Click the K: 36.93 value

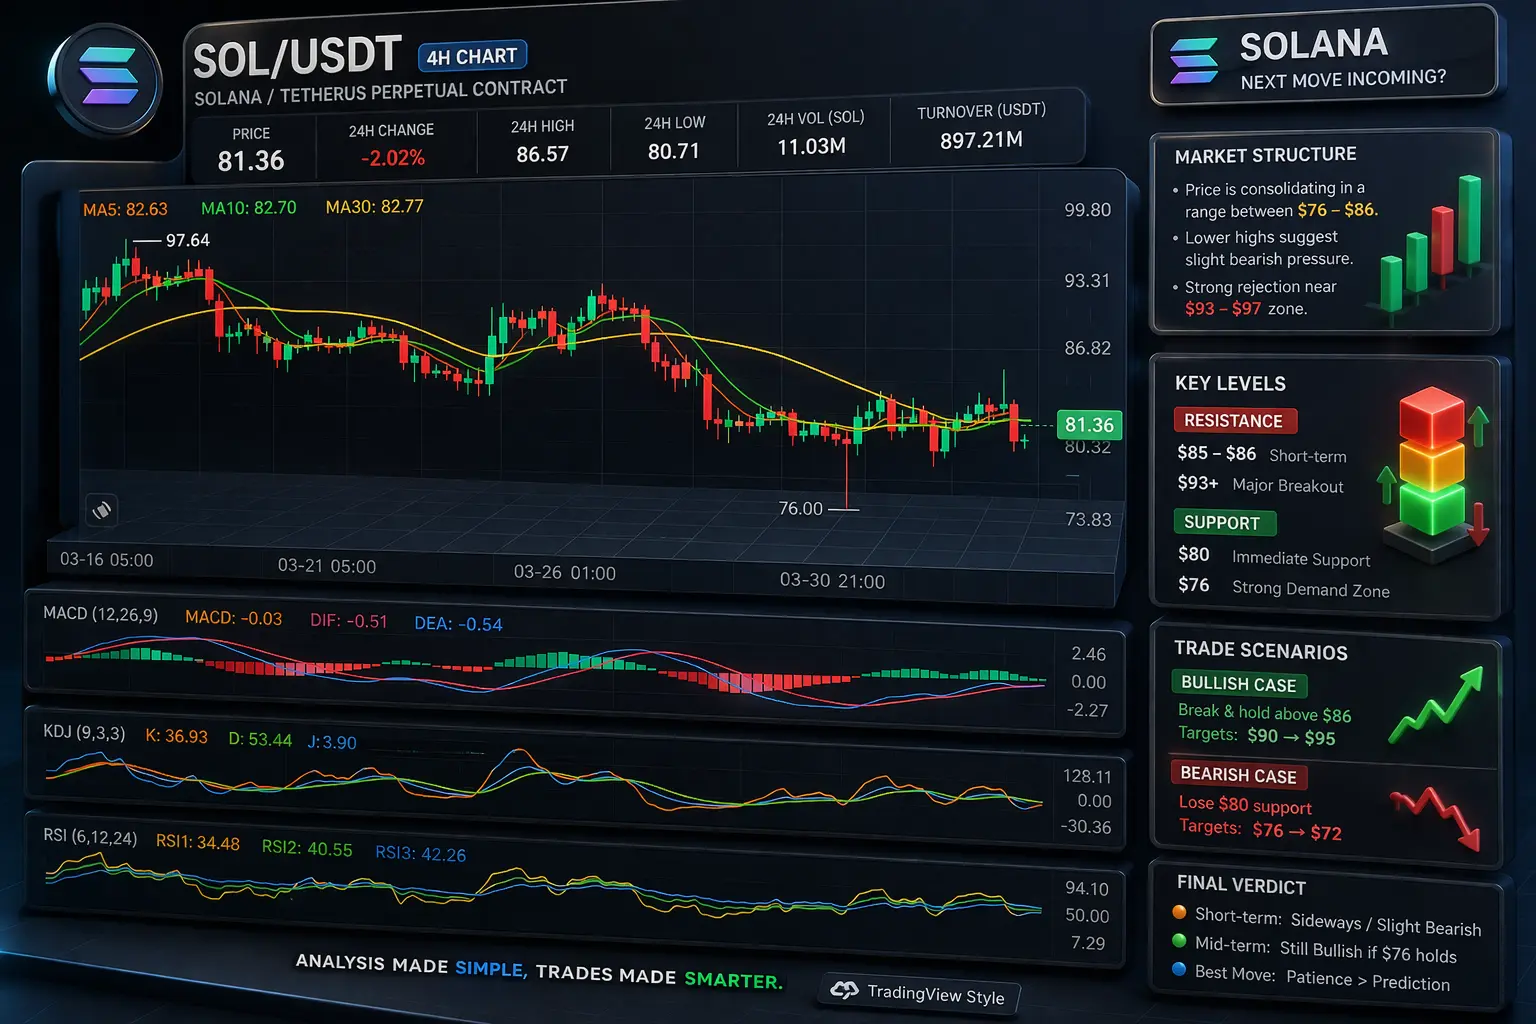coord(176,736)
